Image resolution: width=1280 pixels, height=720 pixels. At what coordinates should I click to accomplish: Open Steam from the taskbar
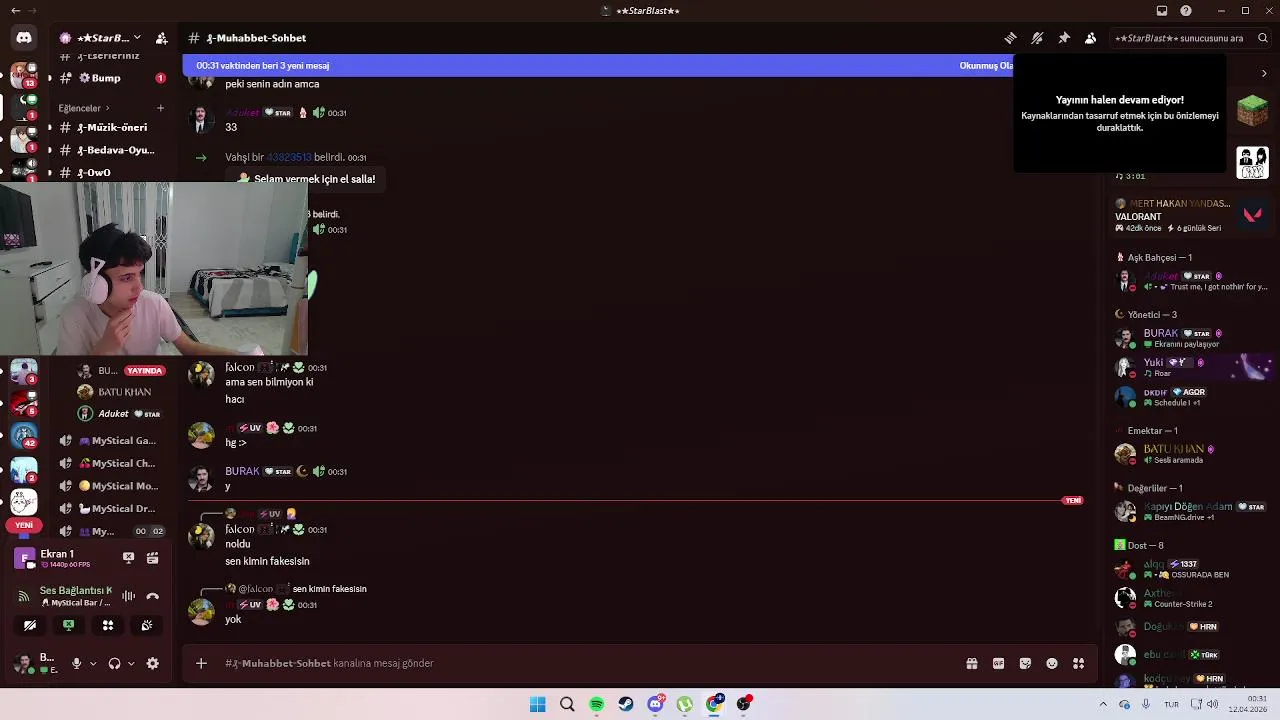[626, 704]
